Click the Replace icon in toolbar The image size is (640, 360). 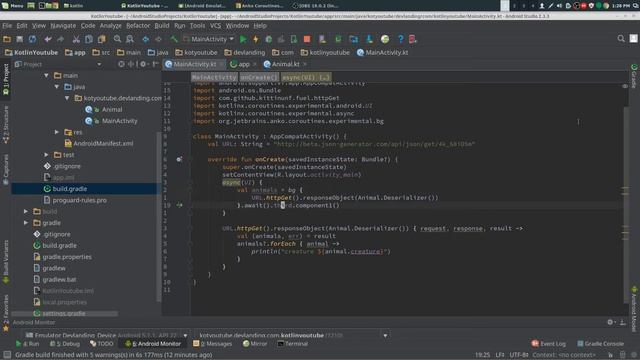coord(130,39)
